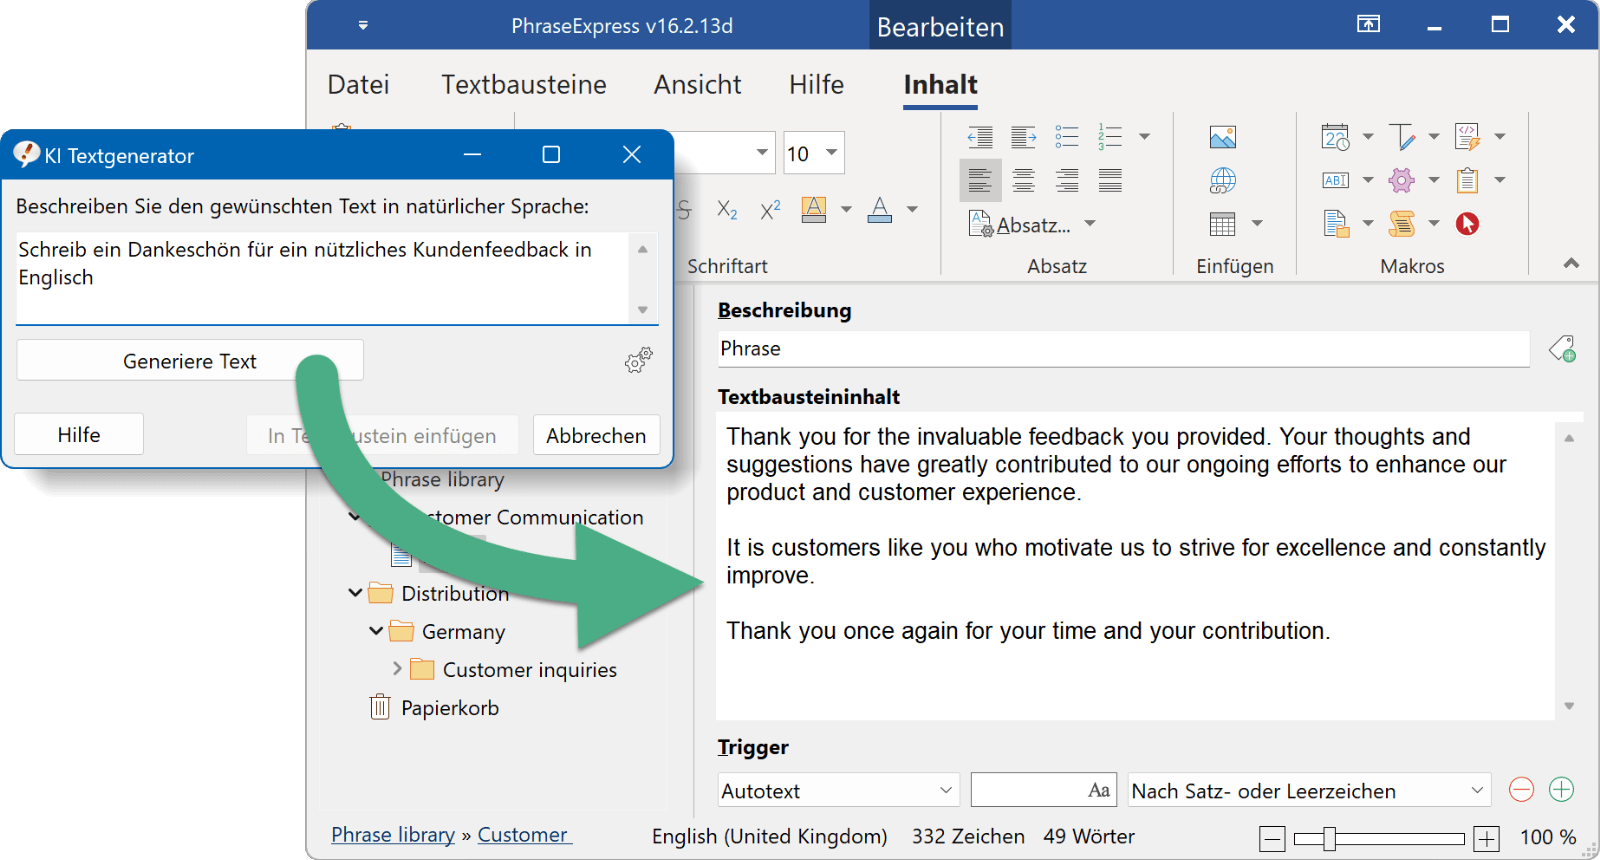
Task: Open the font color dropdown arrow
Action: 912,210
